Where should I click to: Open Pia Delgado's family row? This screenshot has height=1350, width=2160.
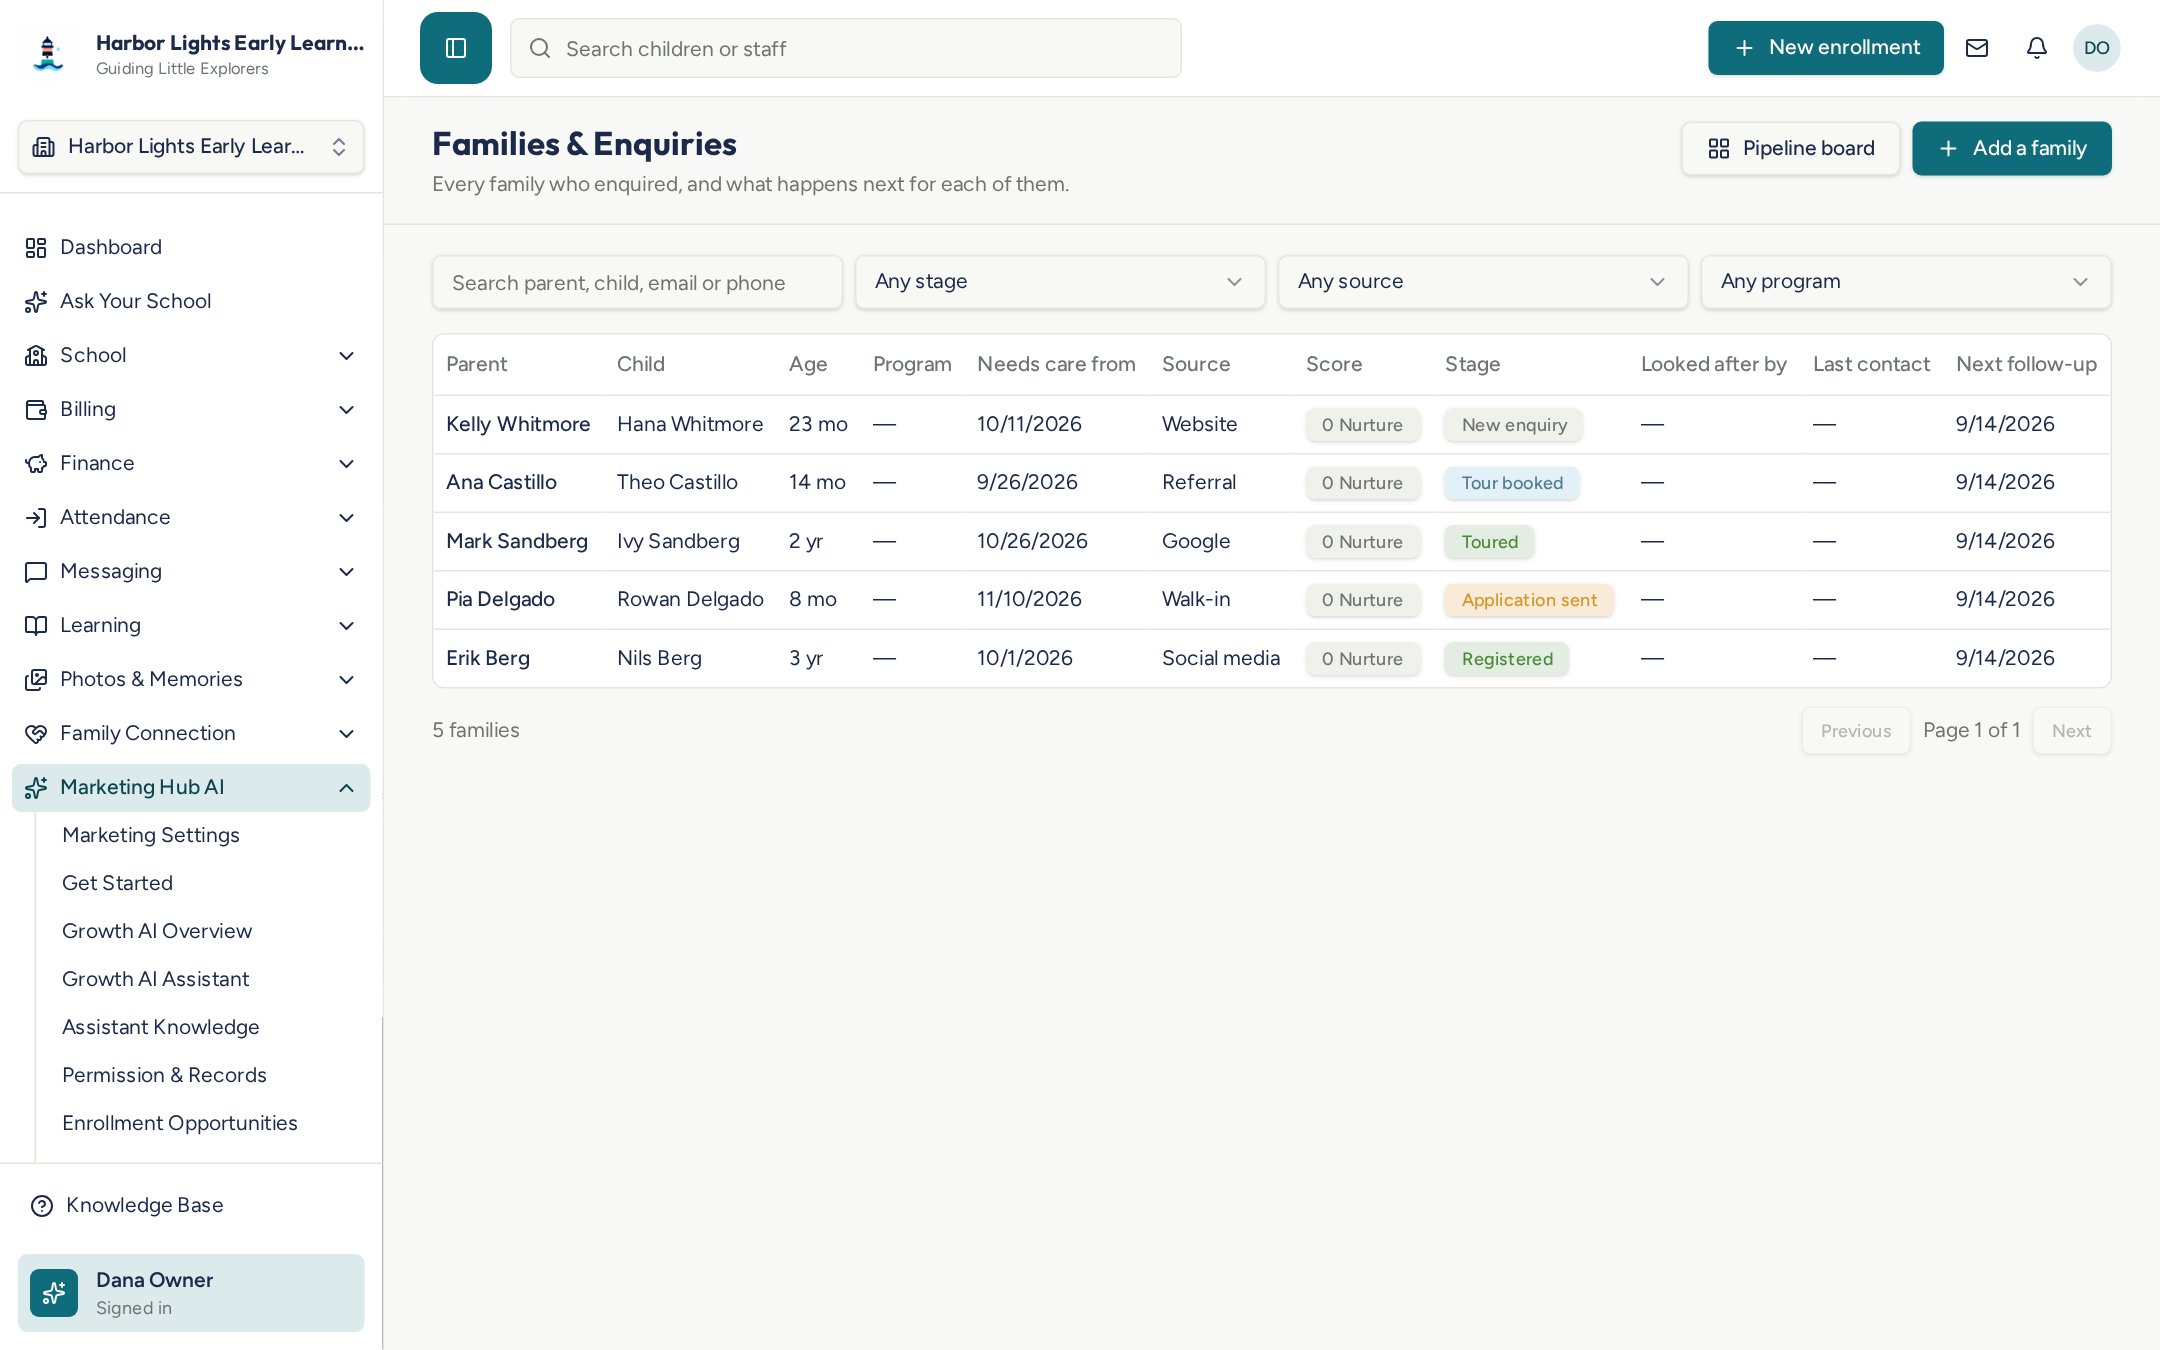point(1272,599)
